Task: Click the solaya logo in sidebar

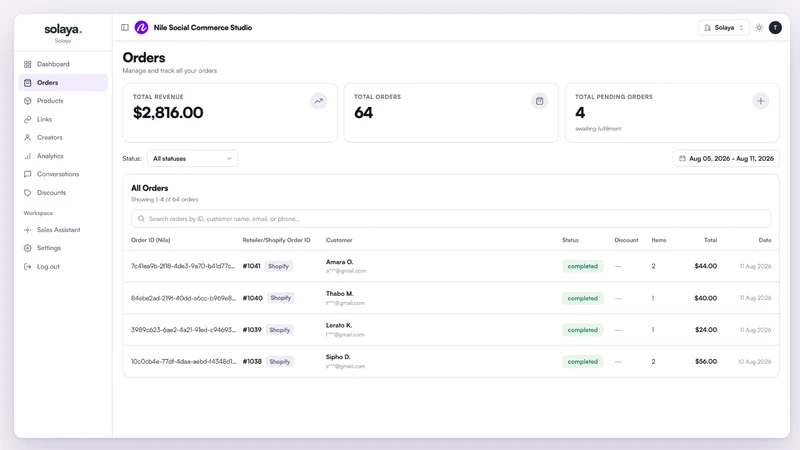Action: (x=63, y=30)
